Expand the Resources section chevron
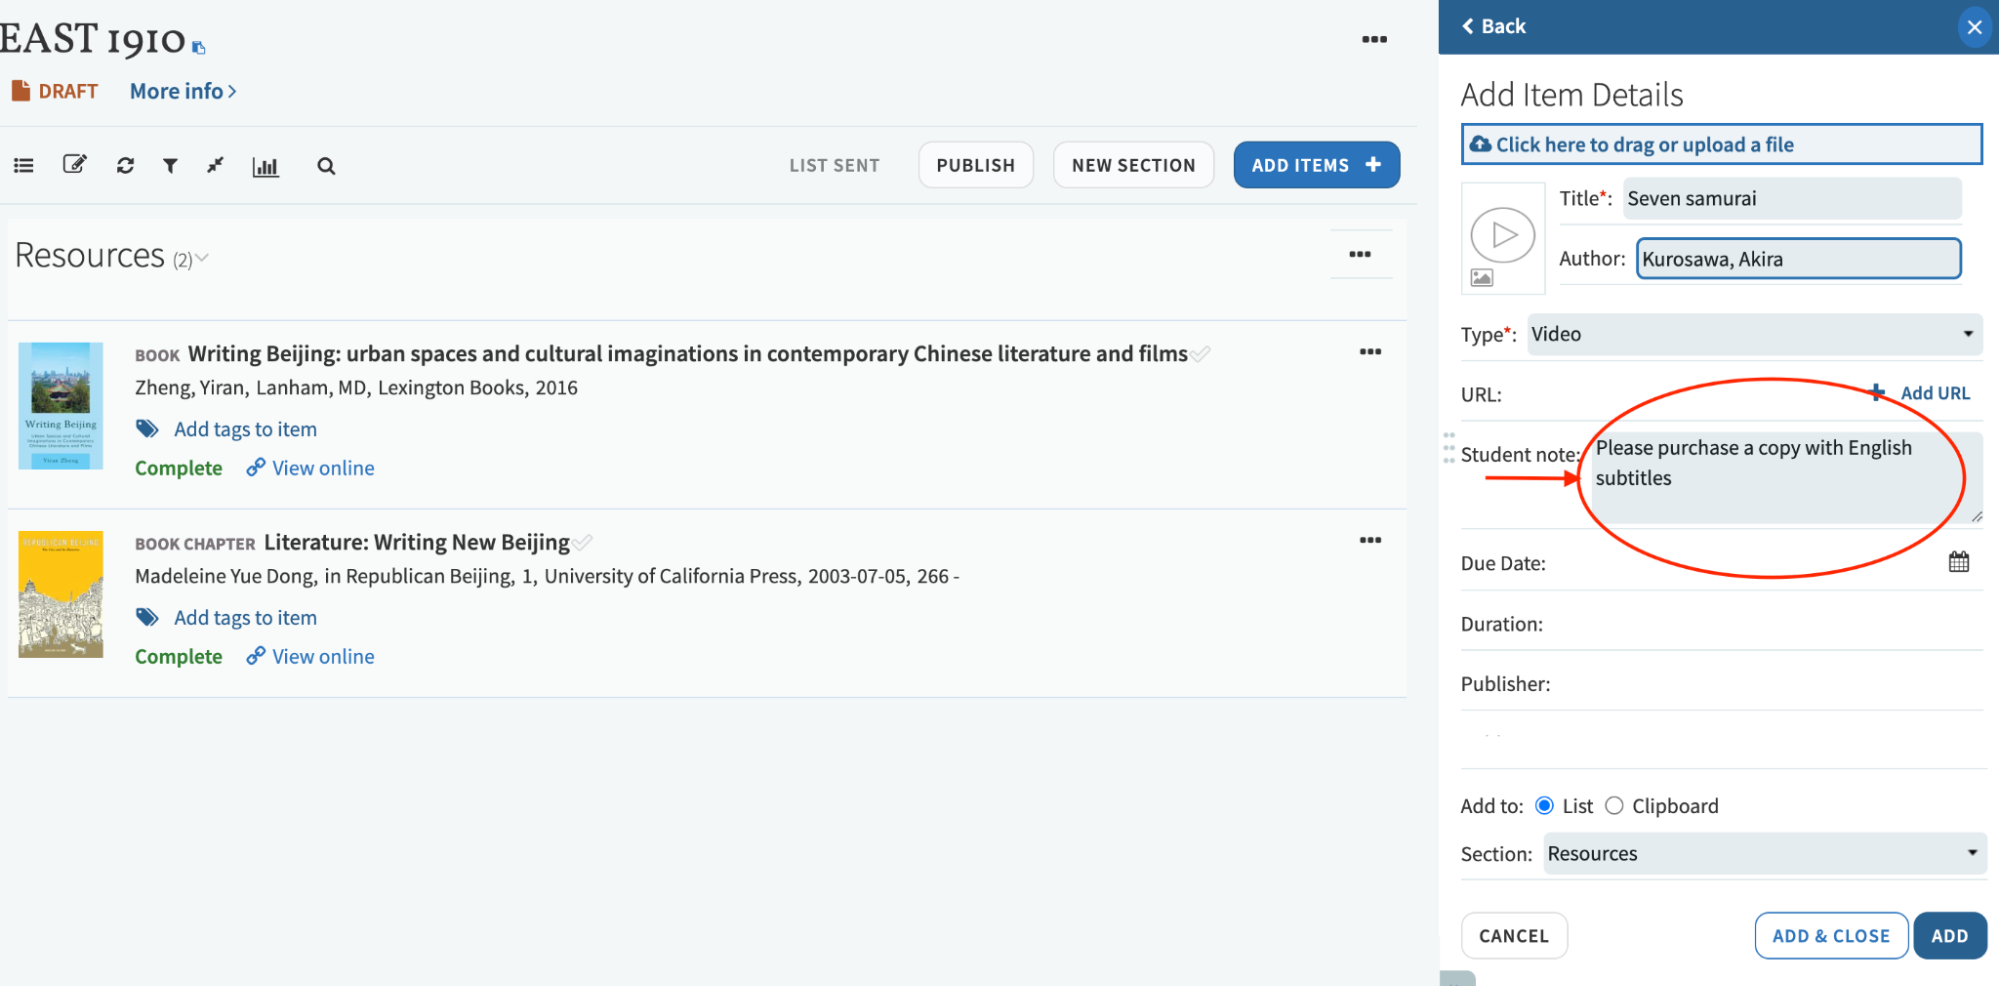The height and width of the screenshot is (986, 1999). 202,258
